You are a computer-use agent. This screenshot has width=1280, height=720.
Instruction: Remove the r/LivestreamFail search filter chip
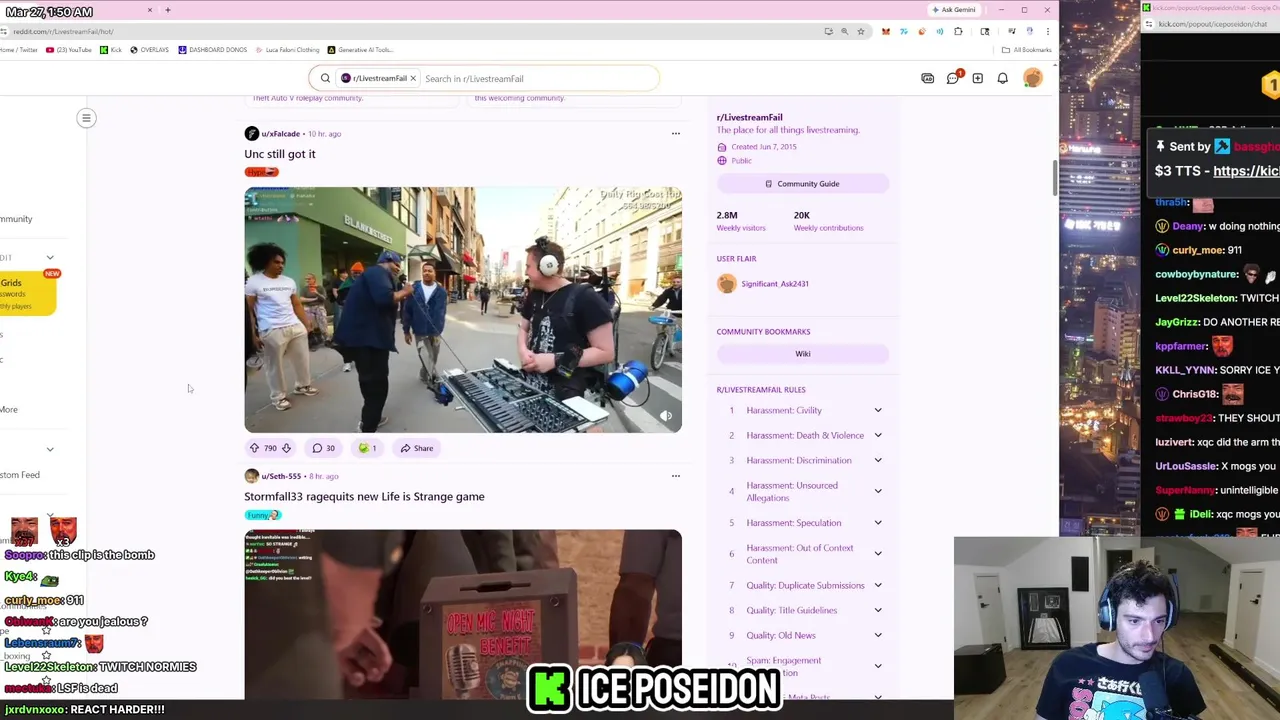(412, 78)
